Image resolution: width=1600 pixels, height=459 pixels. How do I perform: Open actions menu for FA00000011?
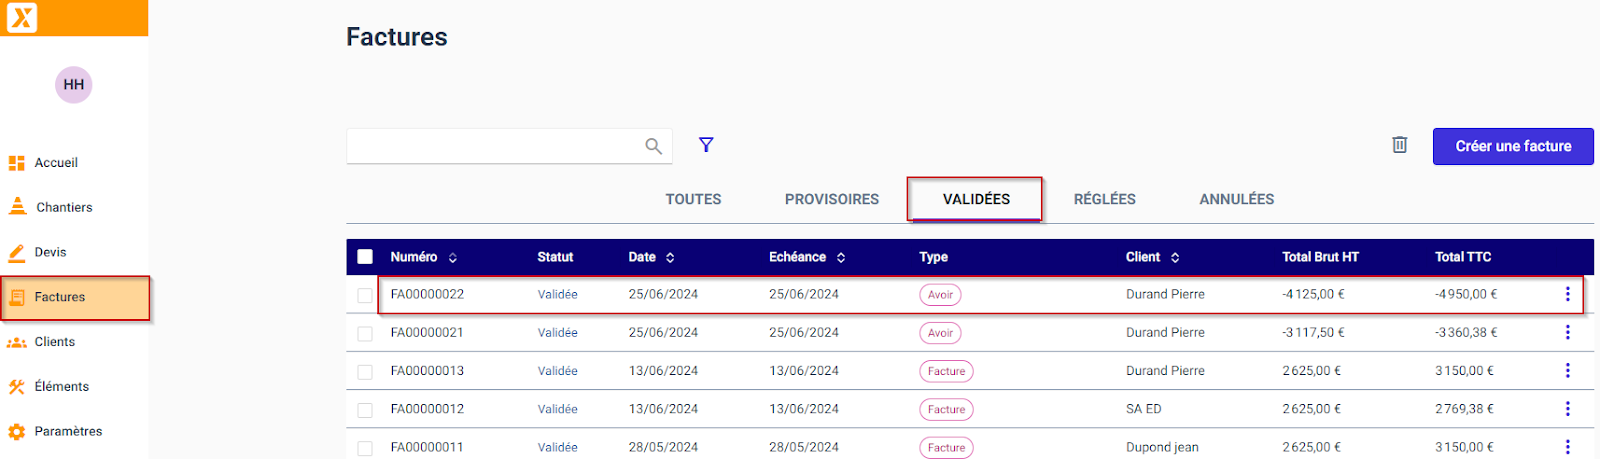coord(1567,446)
